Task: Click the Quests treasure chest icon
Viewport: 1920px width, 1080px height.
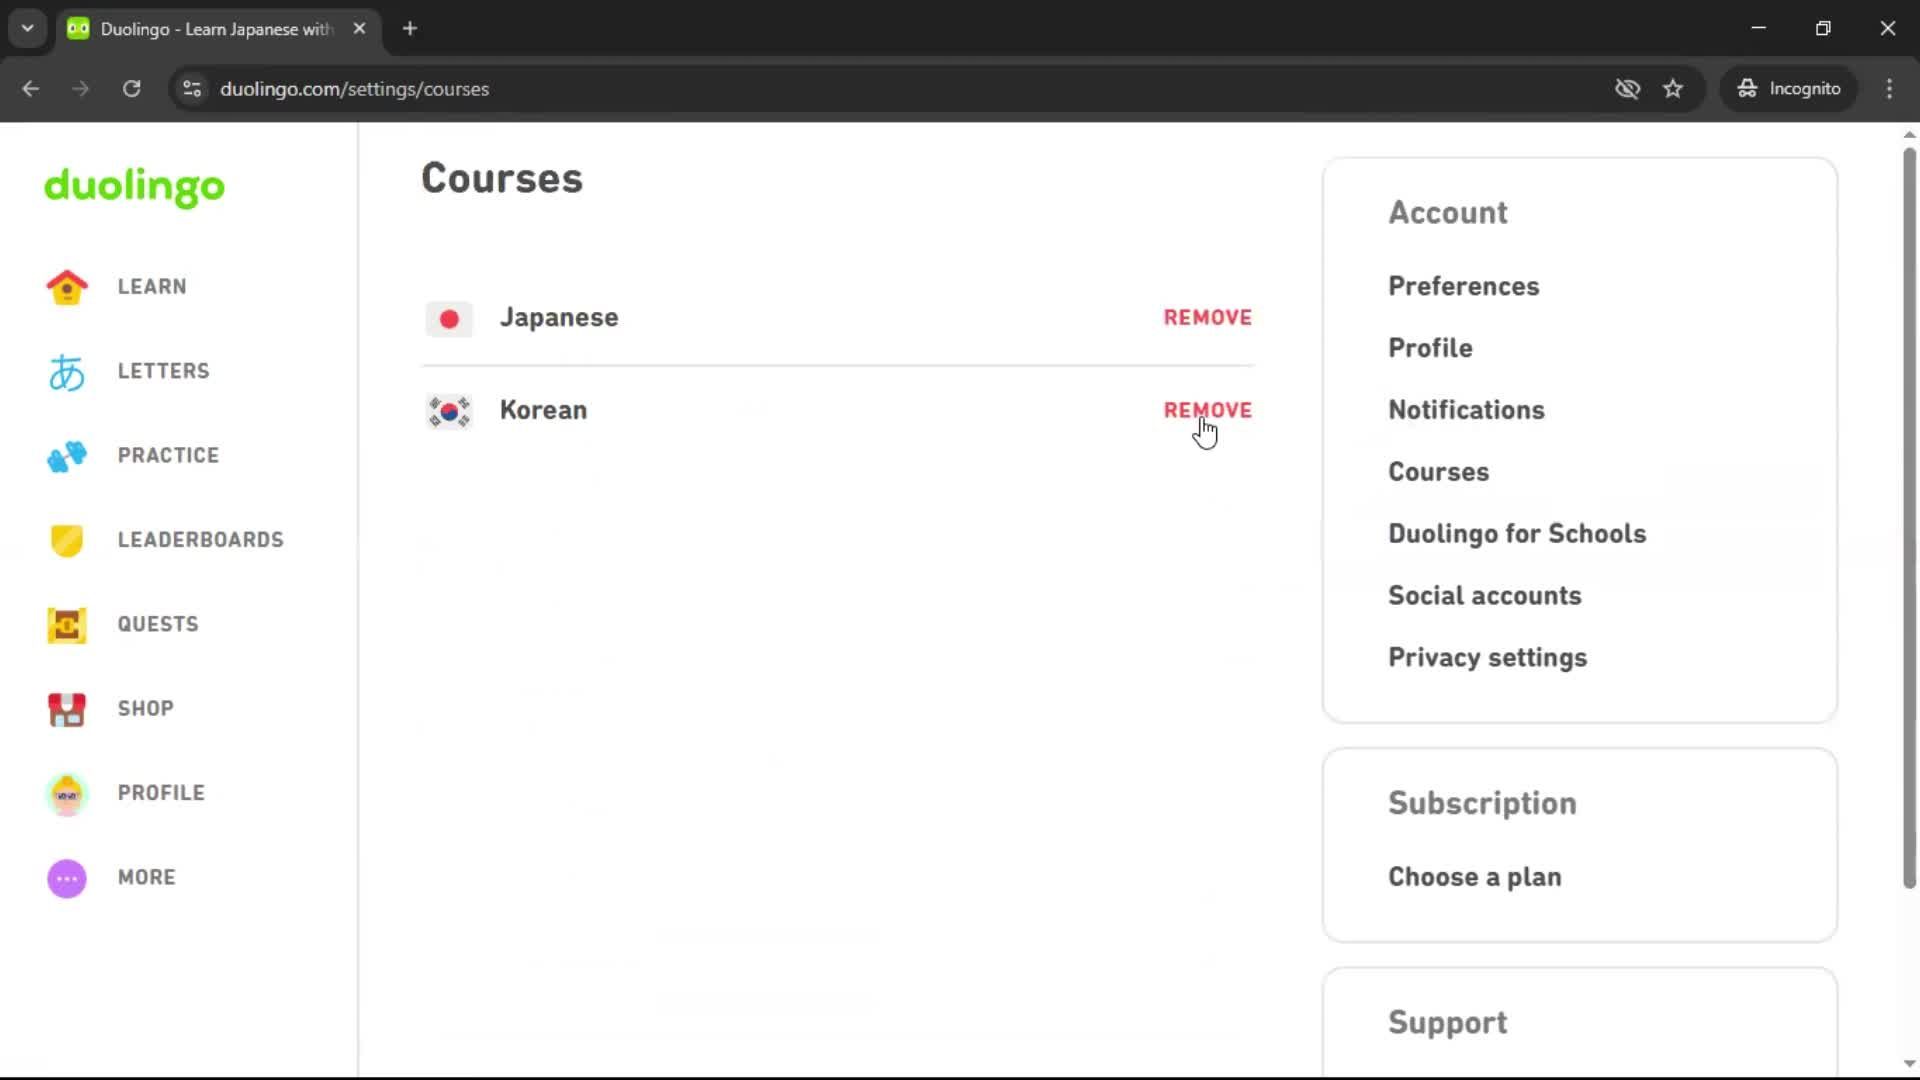Action: click(66, 624)
